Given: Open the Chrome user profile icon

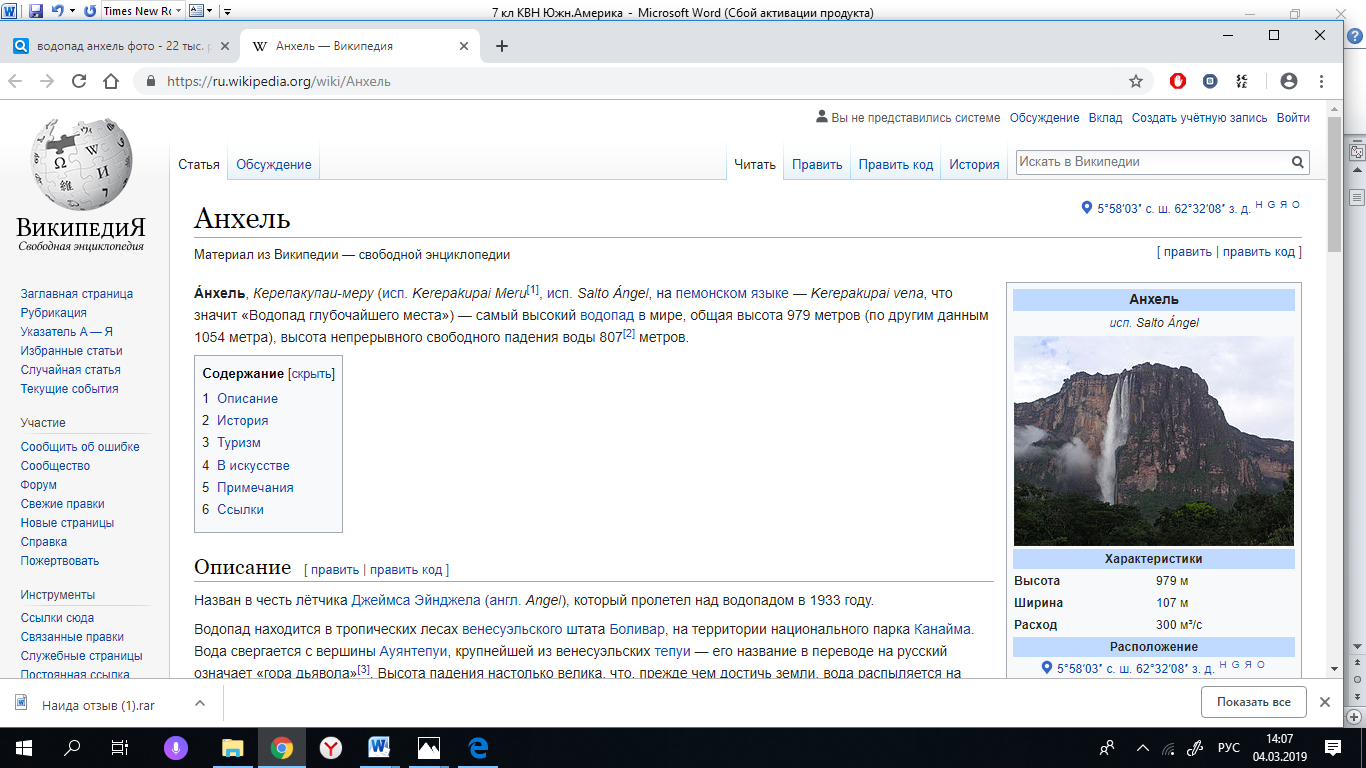Looking at the screenshot, I should pyautogui.click(x=1288, y=81).
